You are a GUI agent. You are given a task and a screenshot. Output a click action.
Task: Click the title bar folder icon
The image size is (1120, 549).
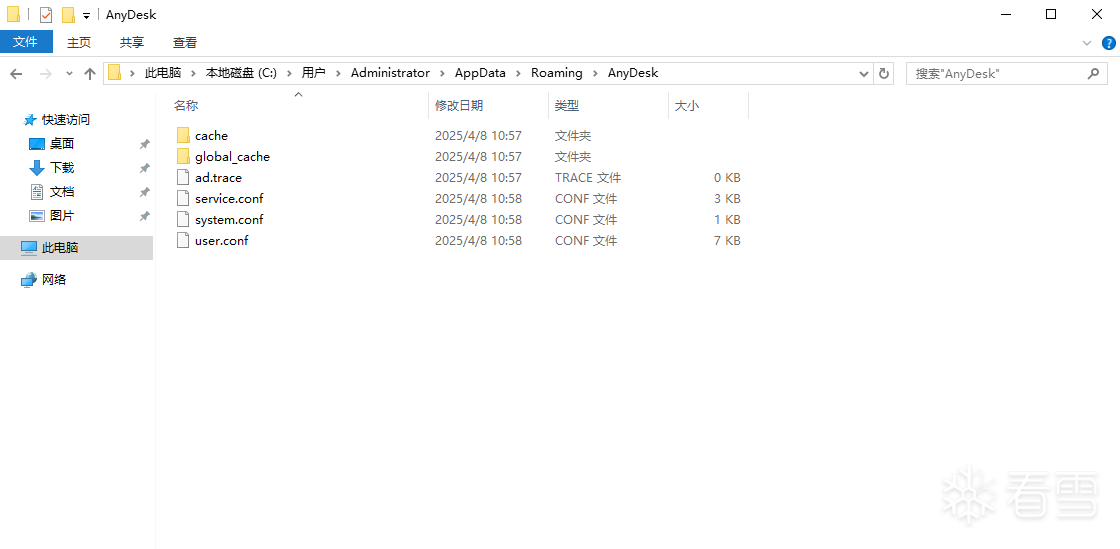pos(14,14)
